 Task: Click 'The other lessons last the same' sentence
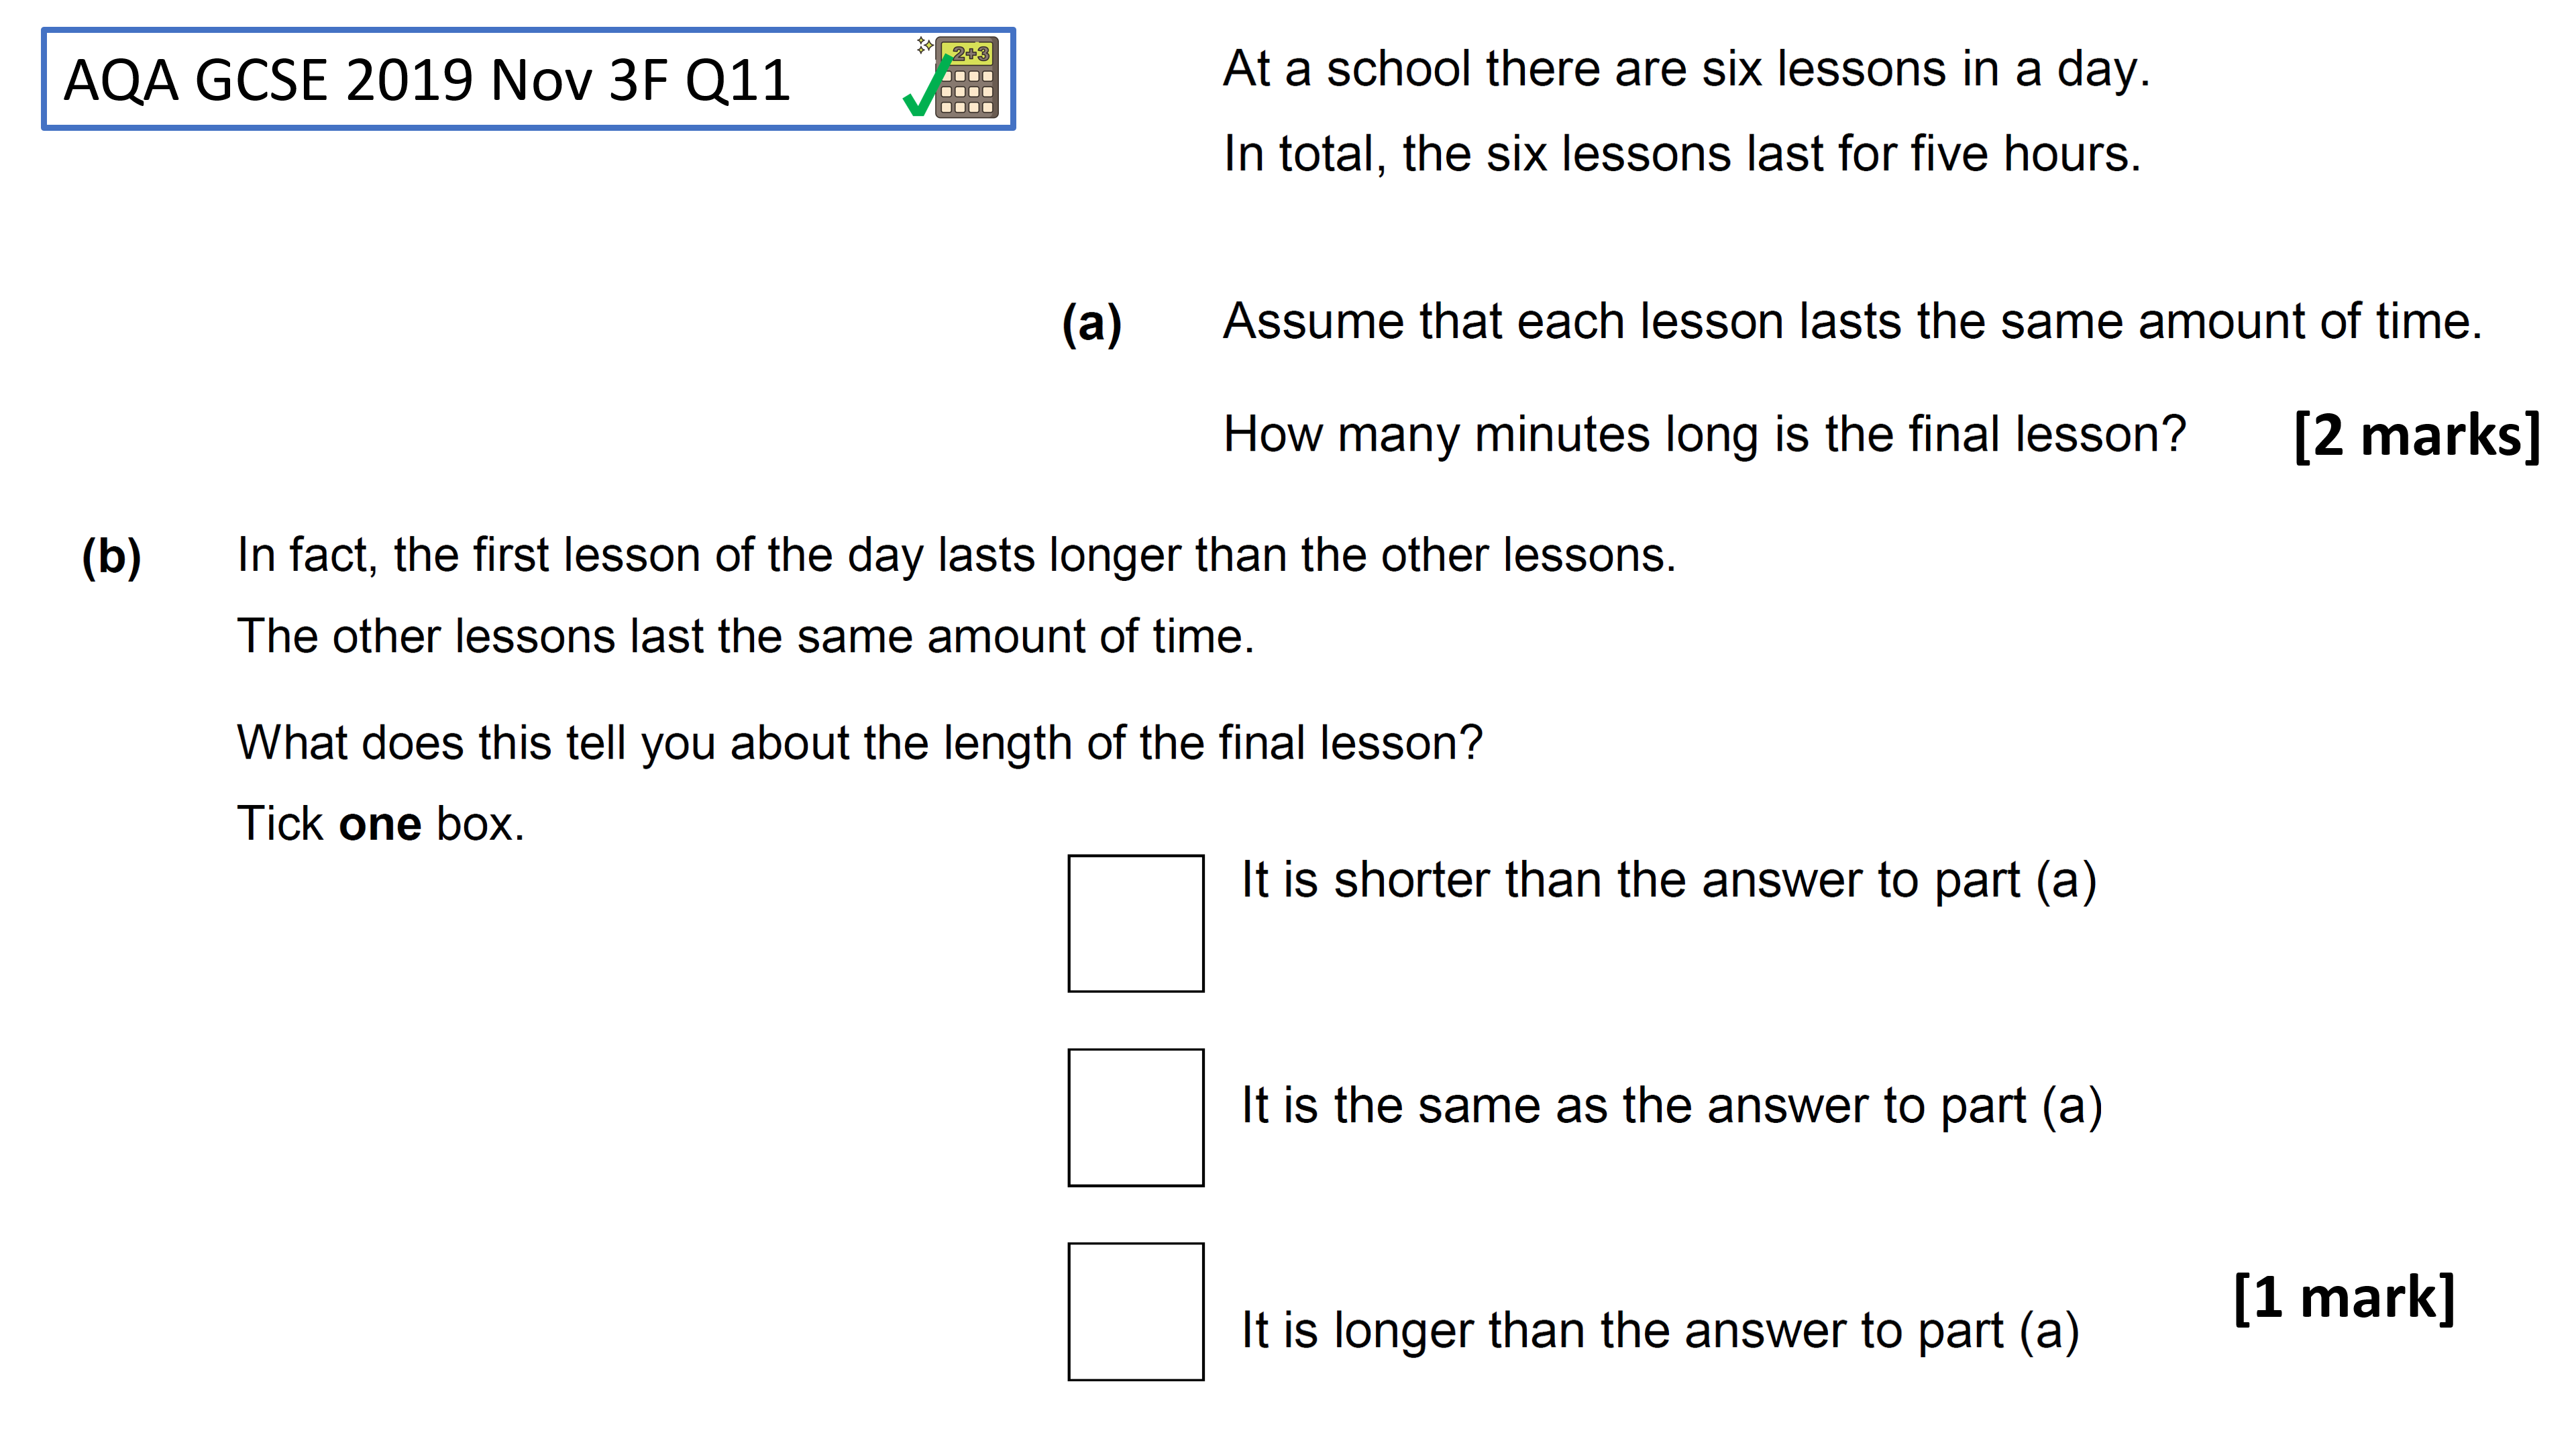tap(745, 636)
